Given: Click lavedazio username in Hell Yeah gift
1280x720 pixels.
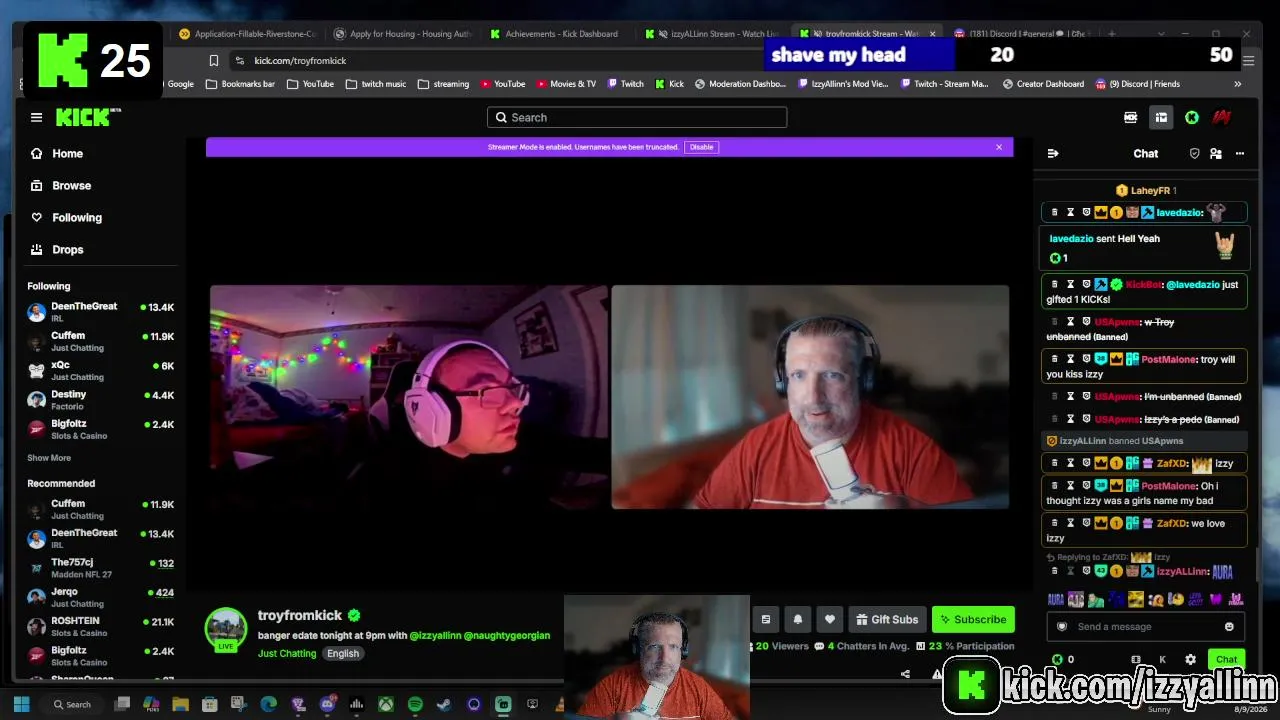Looking at the screenshot, I should (x=1071, y=239).
